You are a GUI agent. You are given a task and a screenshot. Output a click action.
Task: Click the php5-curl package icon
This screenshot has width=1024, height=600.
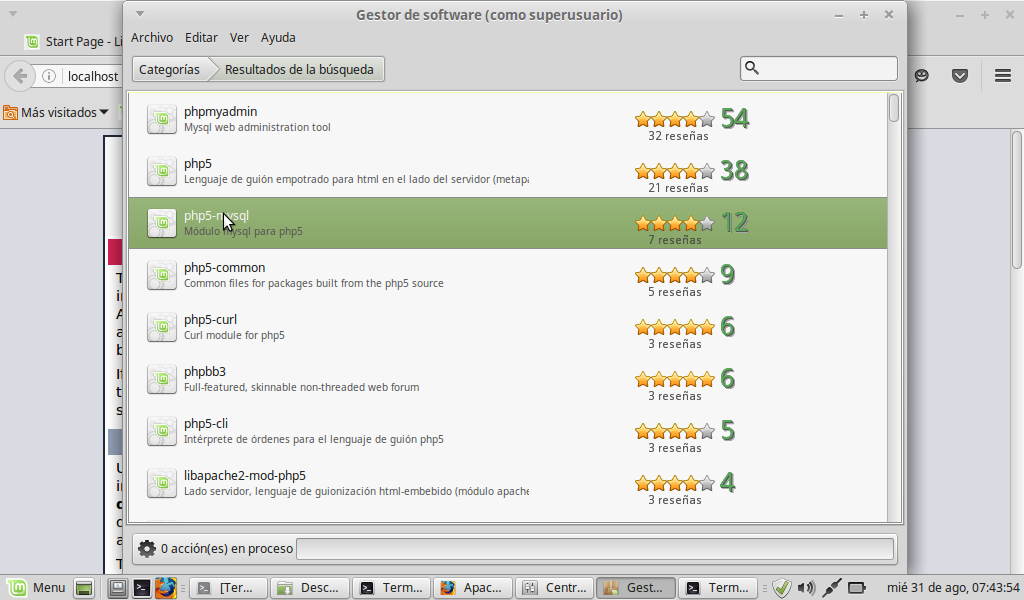point(162,327)
